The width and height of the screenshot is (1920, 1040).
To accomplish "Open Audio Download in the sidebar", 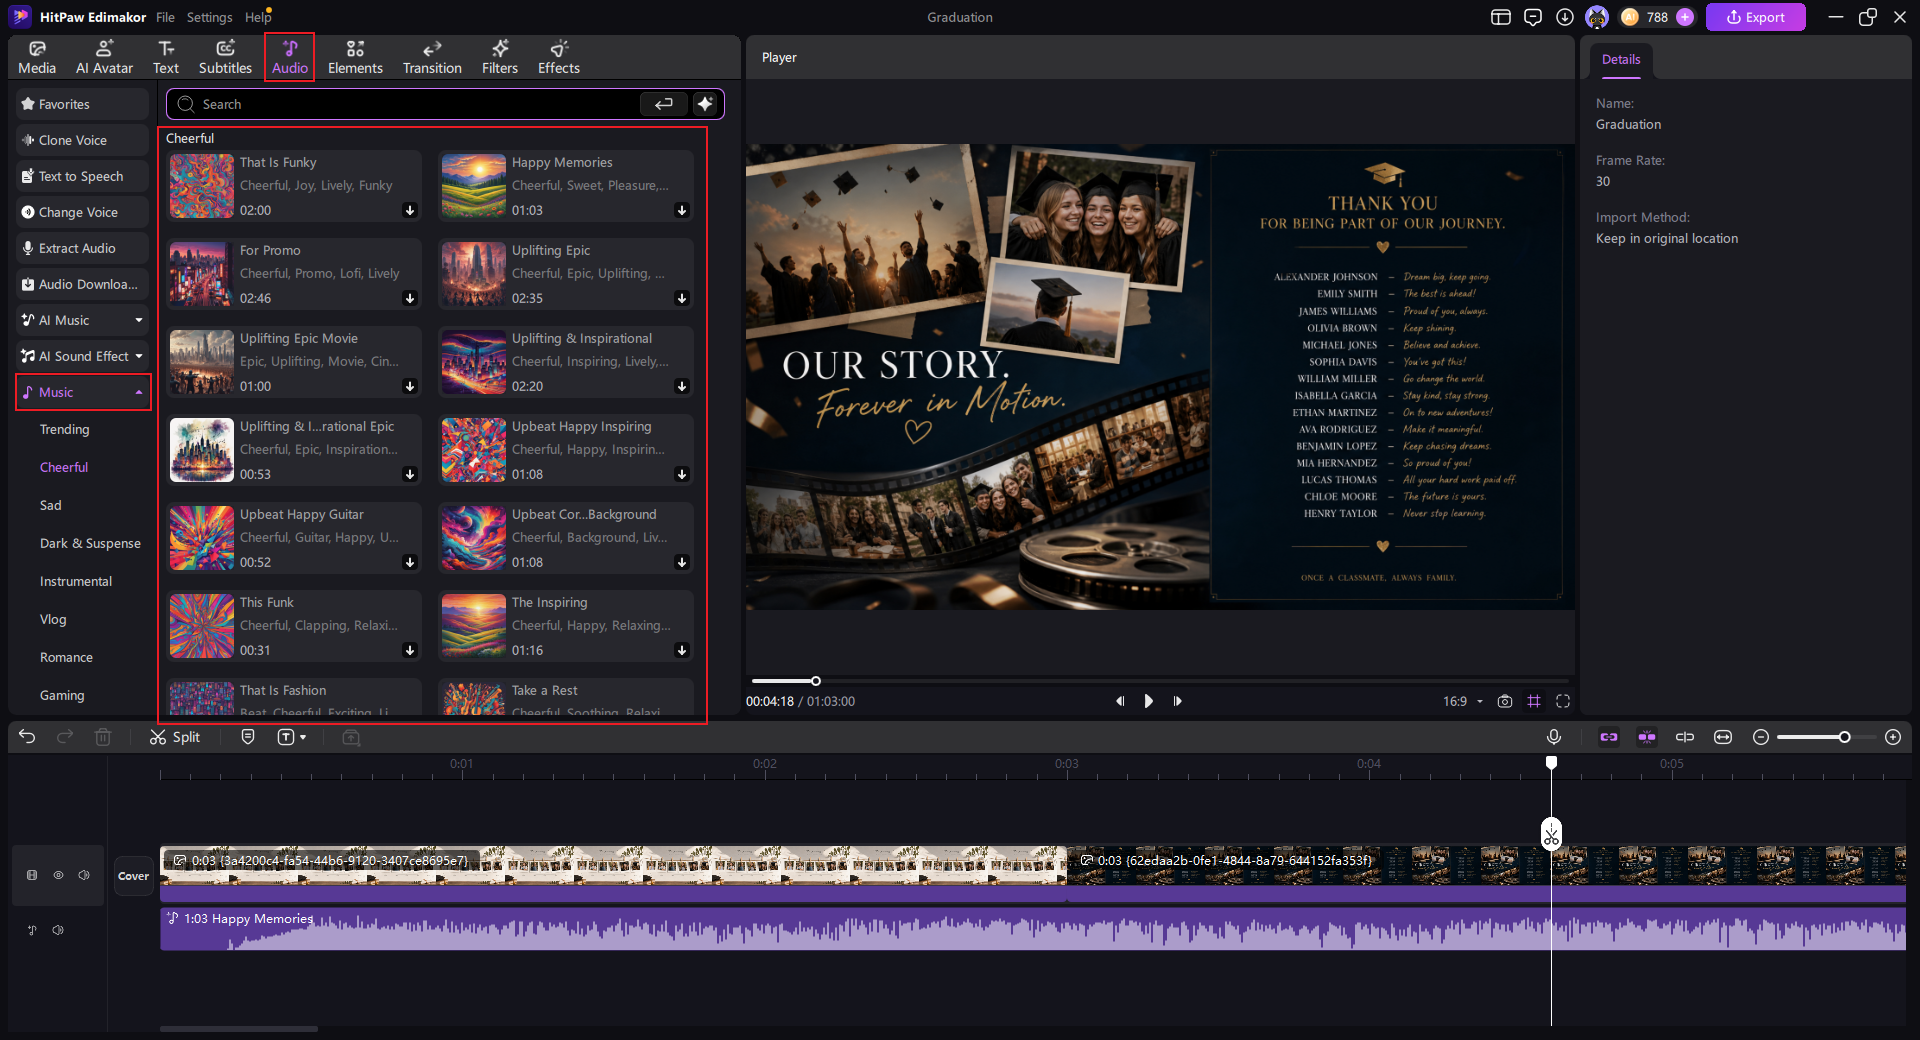I will (82, 284).
